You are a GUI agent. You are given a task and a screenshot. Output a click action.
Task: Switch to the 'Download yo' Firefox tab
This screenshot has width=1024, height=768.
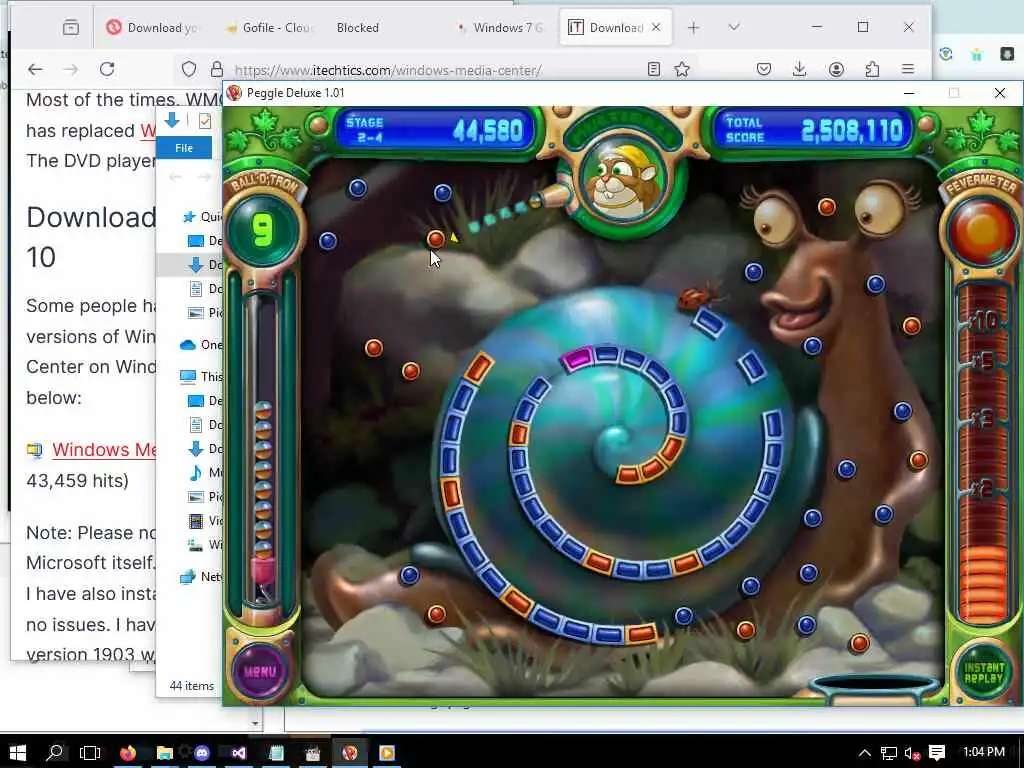tap(152, 27)
